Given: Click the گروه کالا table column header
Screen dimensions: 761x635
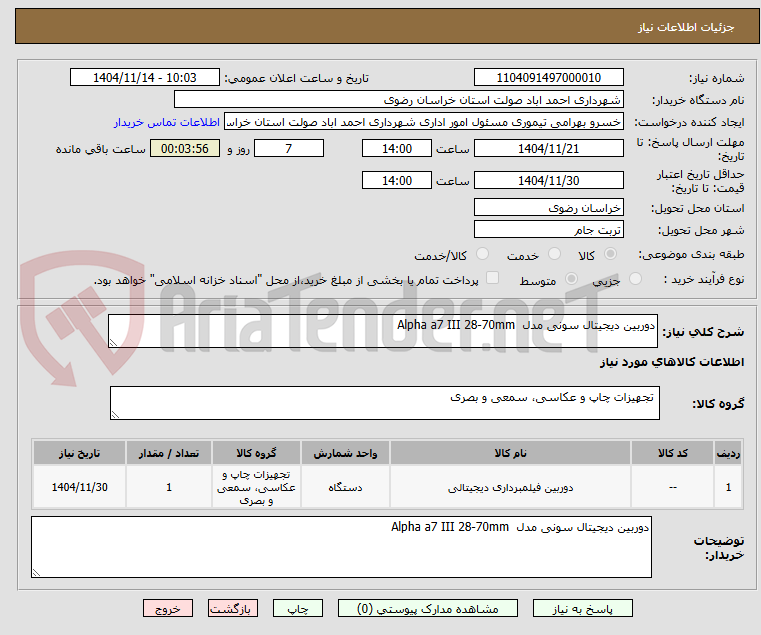Looking at the screenshot, I should (x=256, y=453).
